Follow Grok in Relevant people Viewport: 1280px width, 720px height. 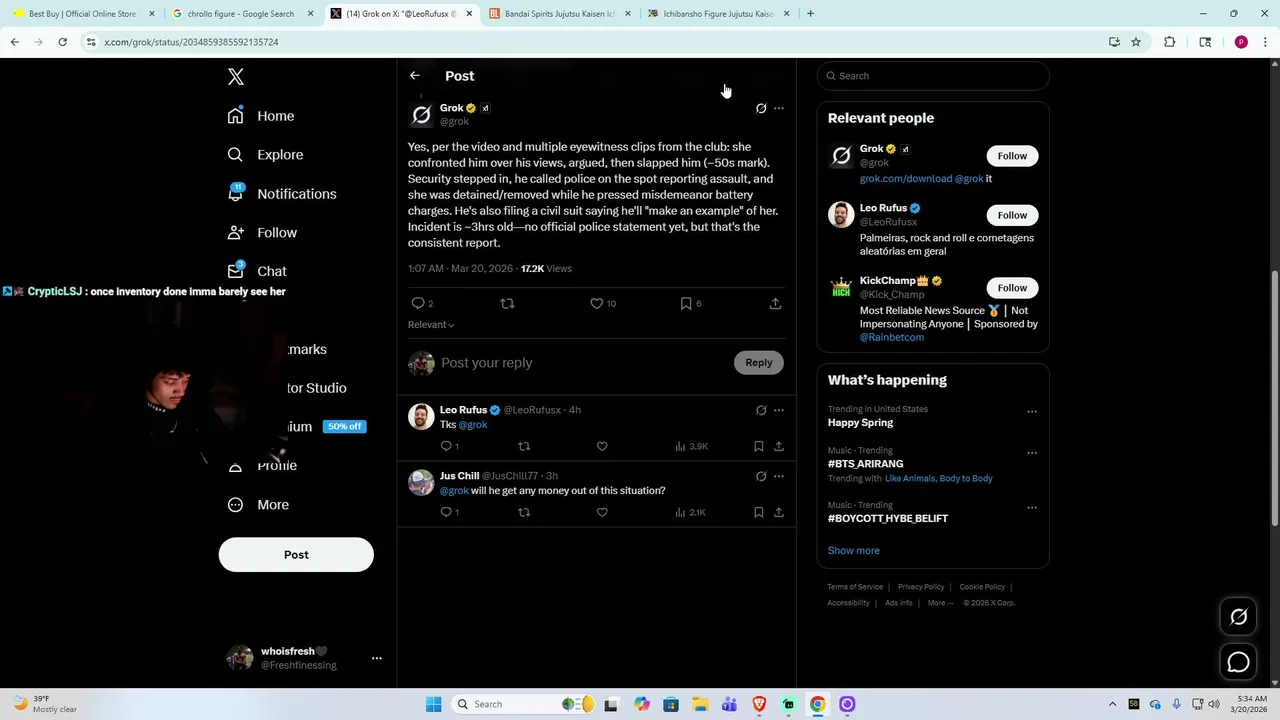pyautogui.click(x=1012, y=156)
